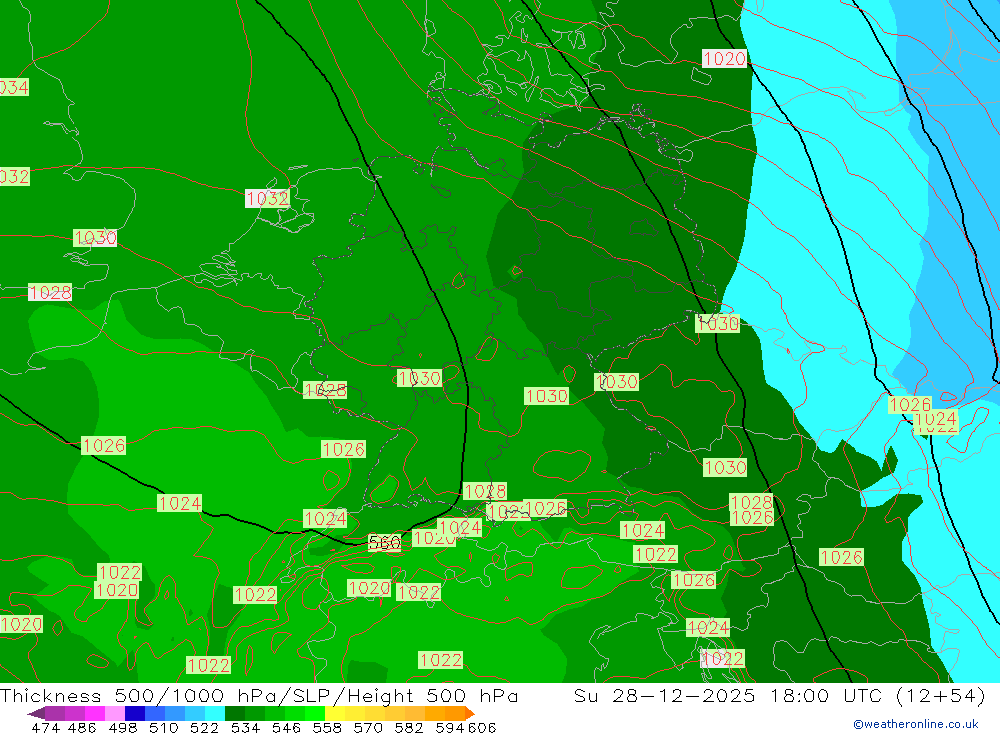
Task: Click legend value 582
Action: click(x=408, y=727)
